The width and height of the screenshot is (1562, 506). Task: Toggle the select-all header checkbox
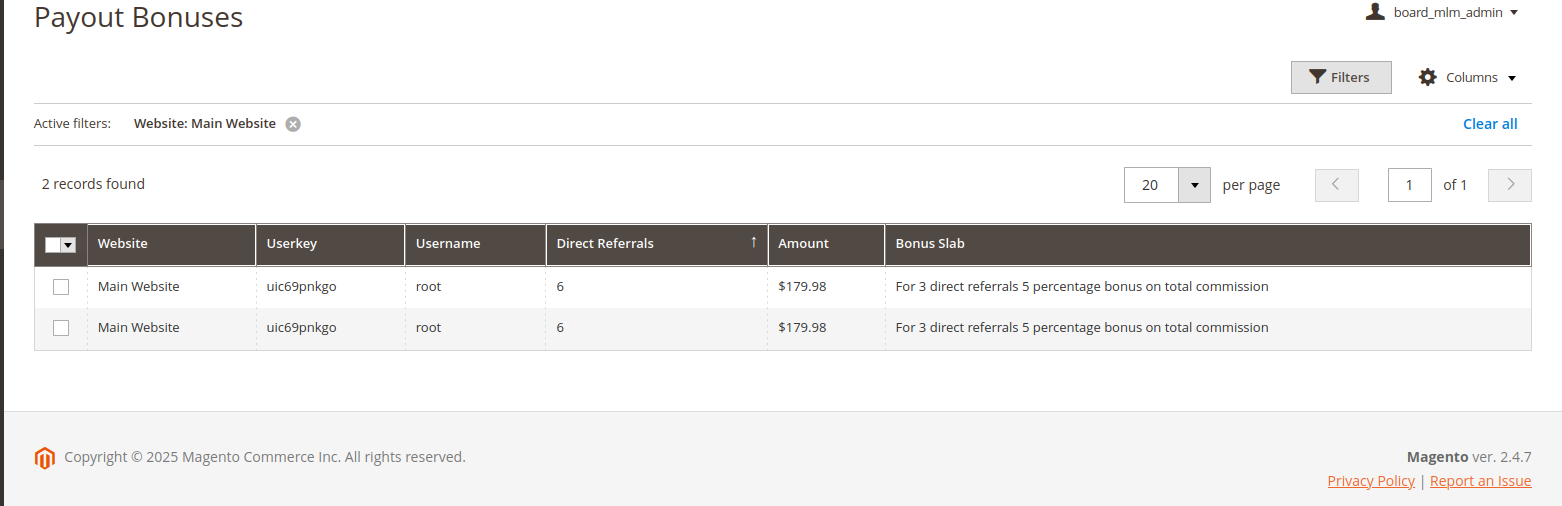(53, 245)
